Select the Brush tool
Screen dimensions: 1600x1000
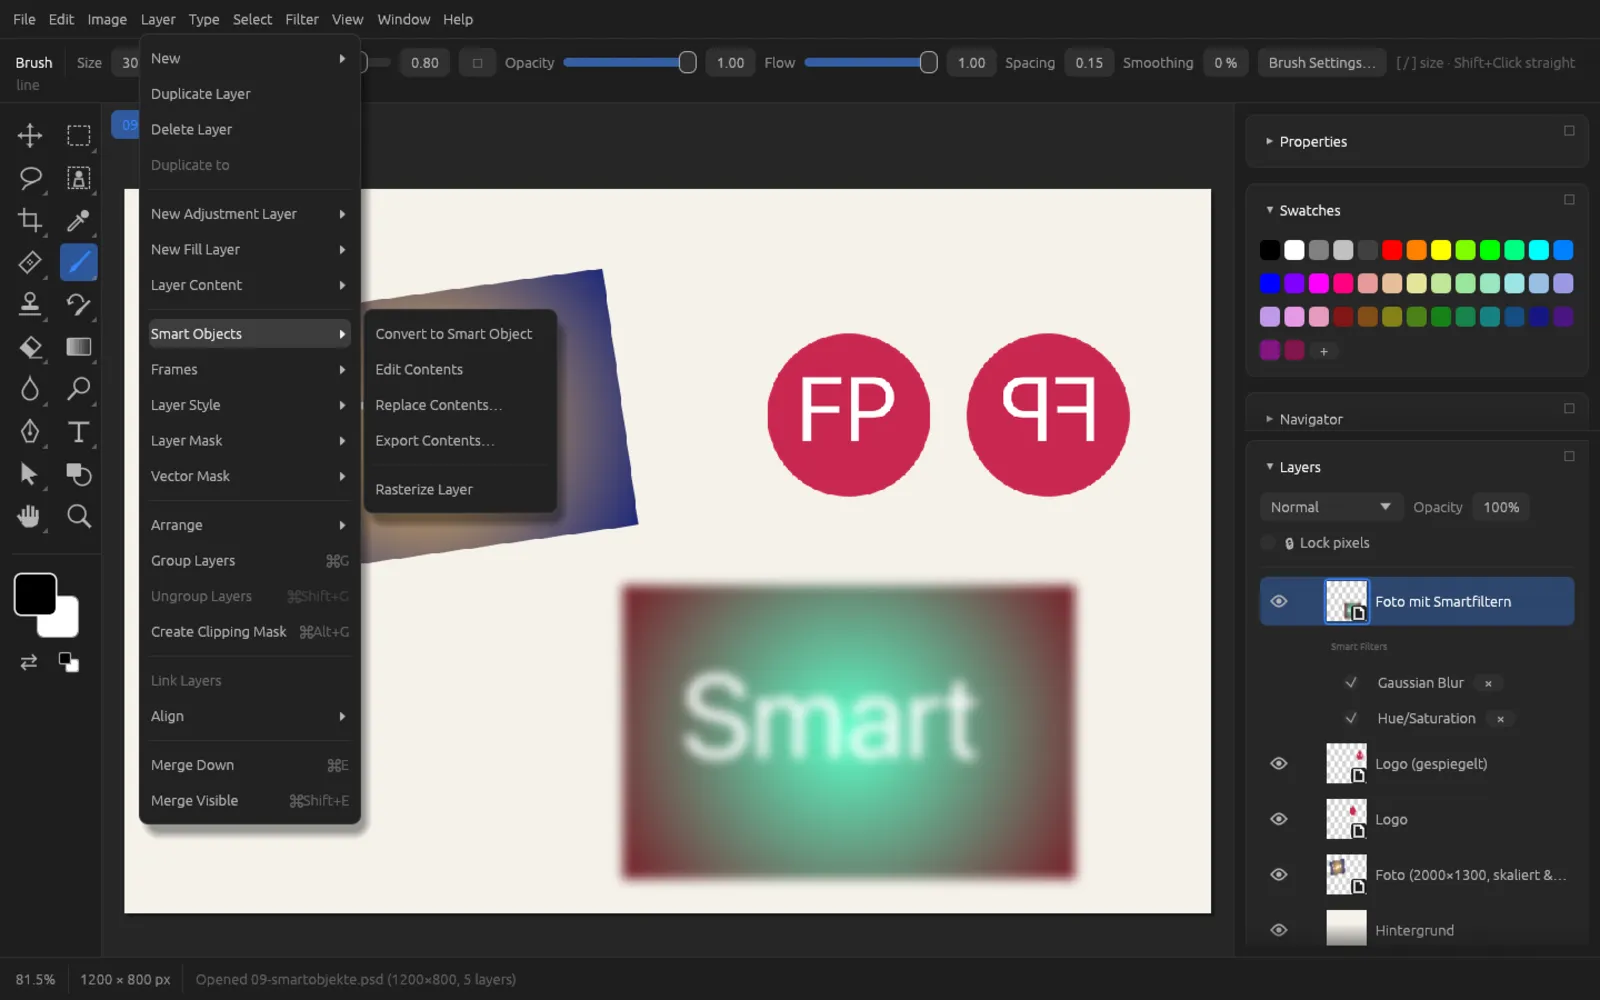click(78, 262)
